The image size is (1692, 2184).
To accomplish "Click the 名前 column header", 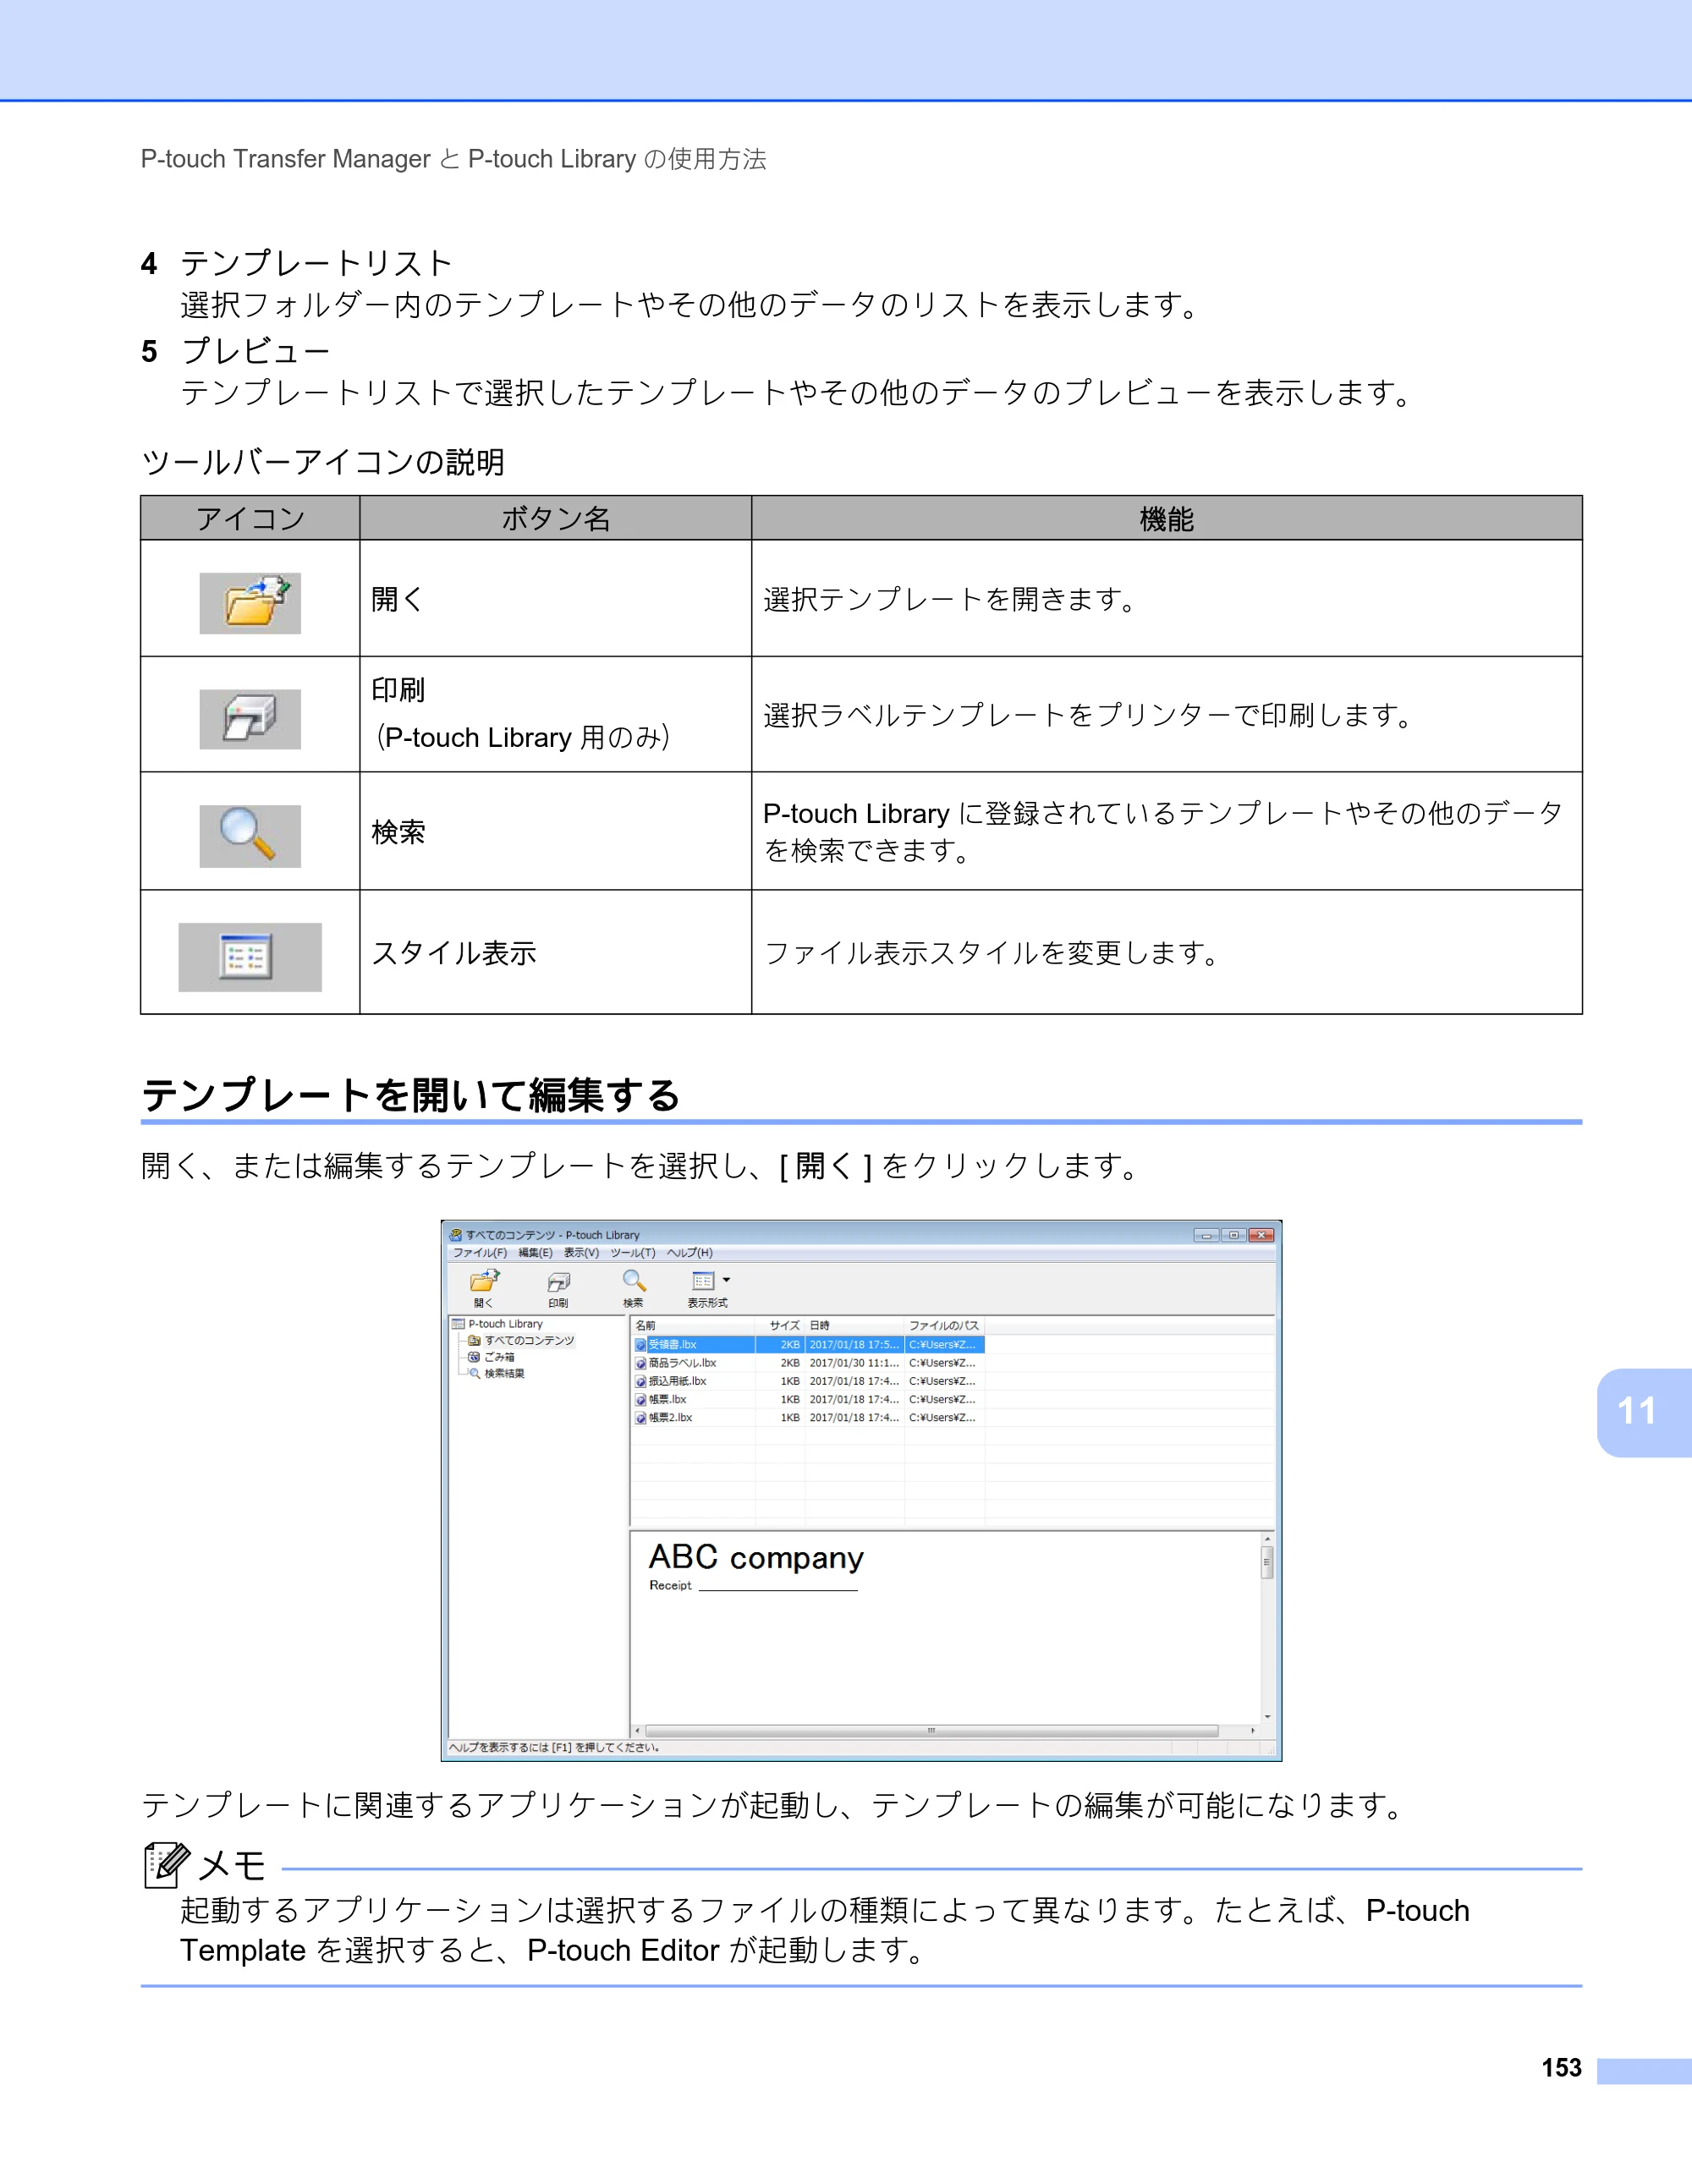I will 694,1326.
